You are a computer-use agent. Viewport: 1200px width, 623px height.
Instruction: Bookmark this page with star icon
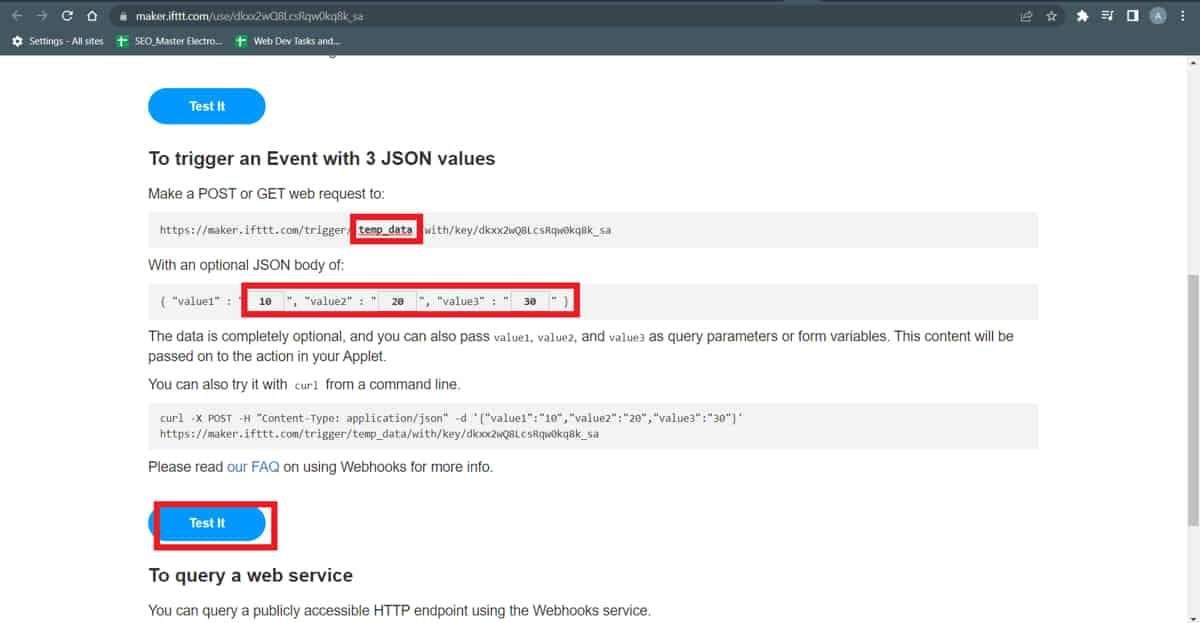tap(1052, 16)
